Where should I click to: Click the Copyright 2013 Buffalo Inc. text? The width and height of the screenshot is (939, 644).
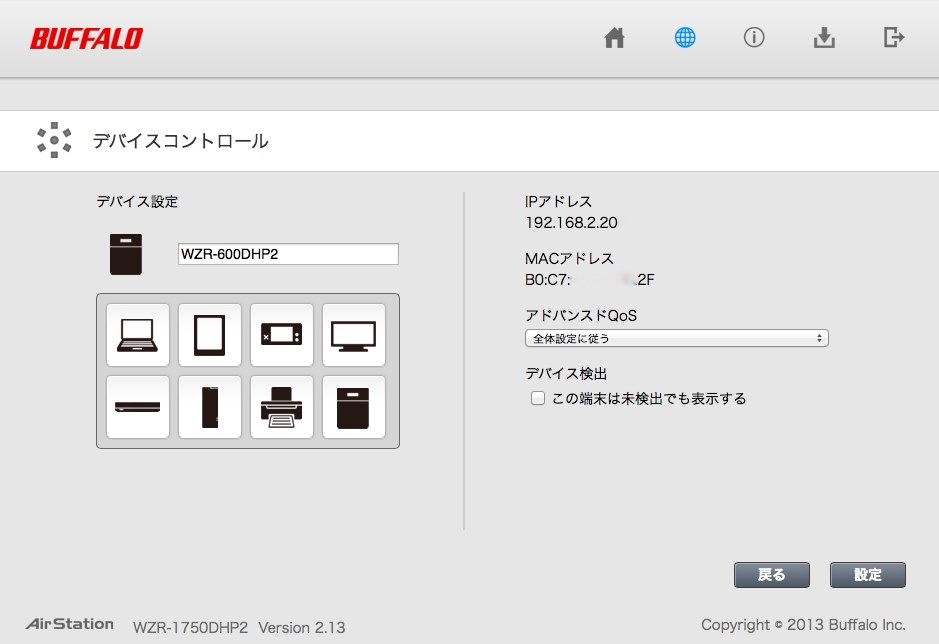coord(803,625)
